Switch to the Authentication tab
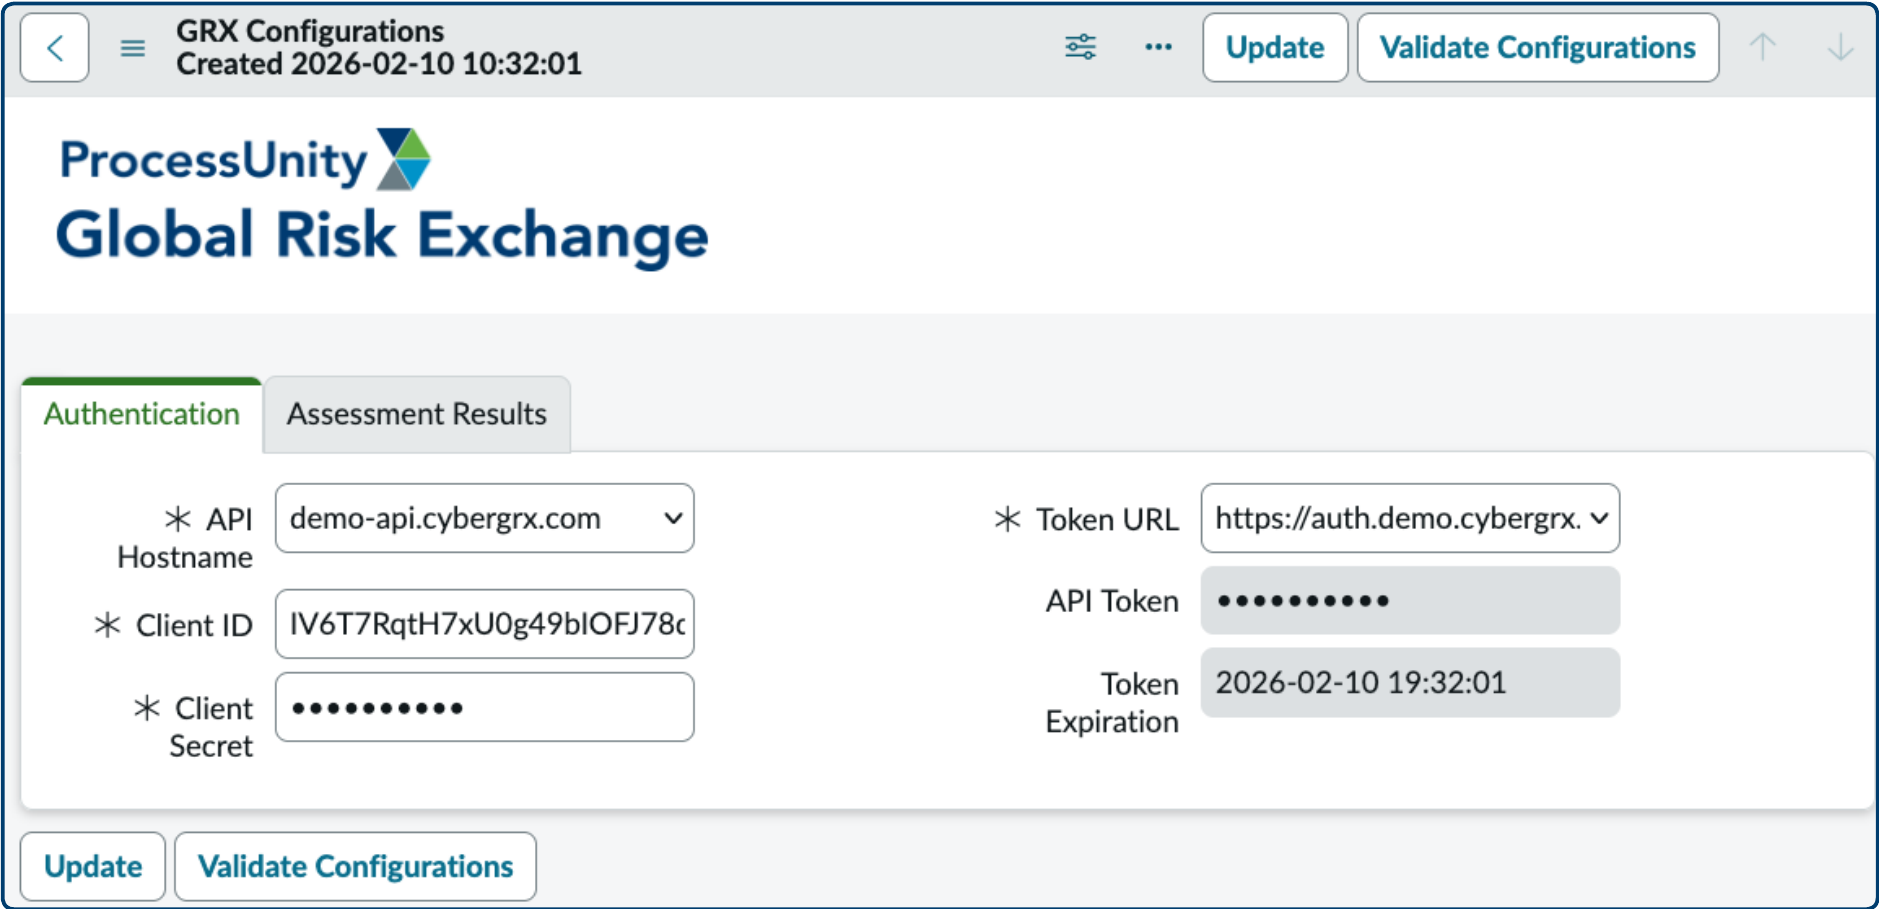 [142, 414]
